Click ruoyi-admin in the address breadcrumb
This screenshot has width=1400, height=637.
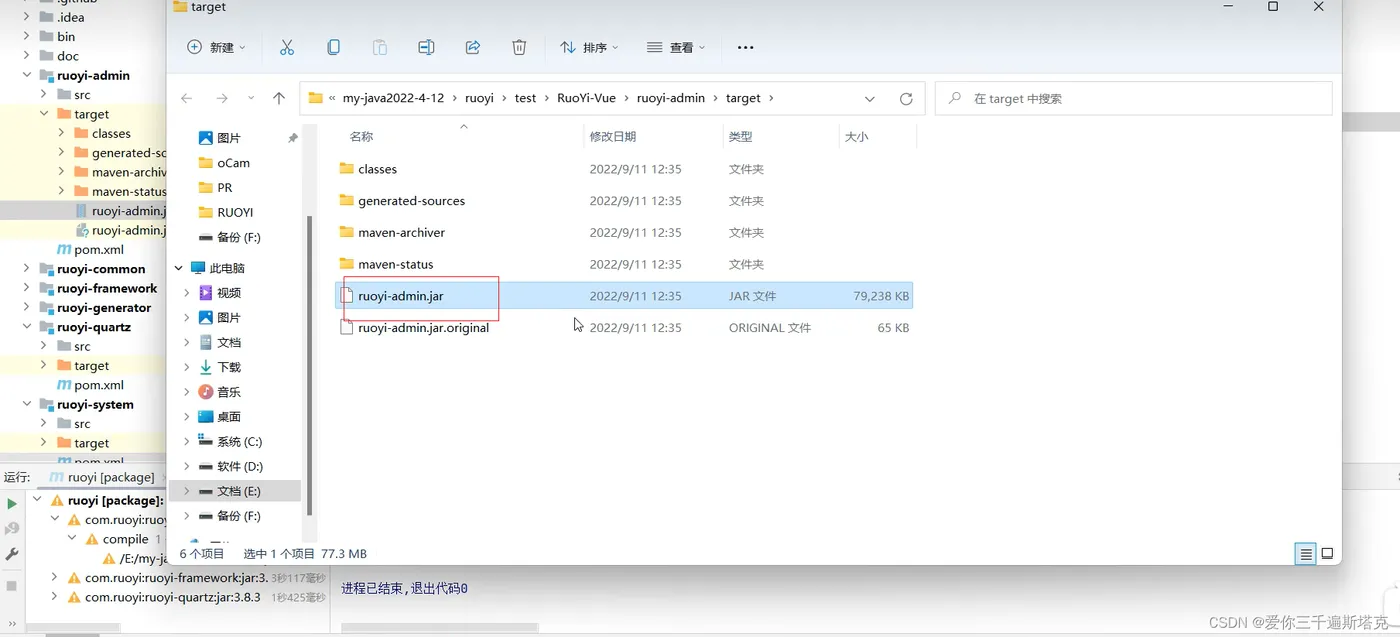click(x=671, y=98)
